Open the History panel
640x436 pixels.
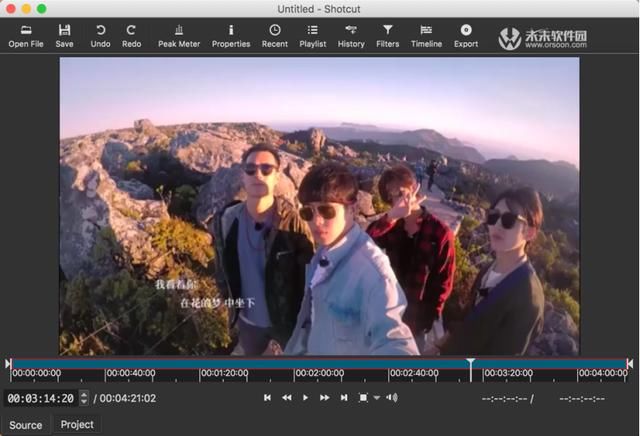[x=351, y=36]
